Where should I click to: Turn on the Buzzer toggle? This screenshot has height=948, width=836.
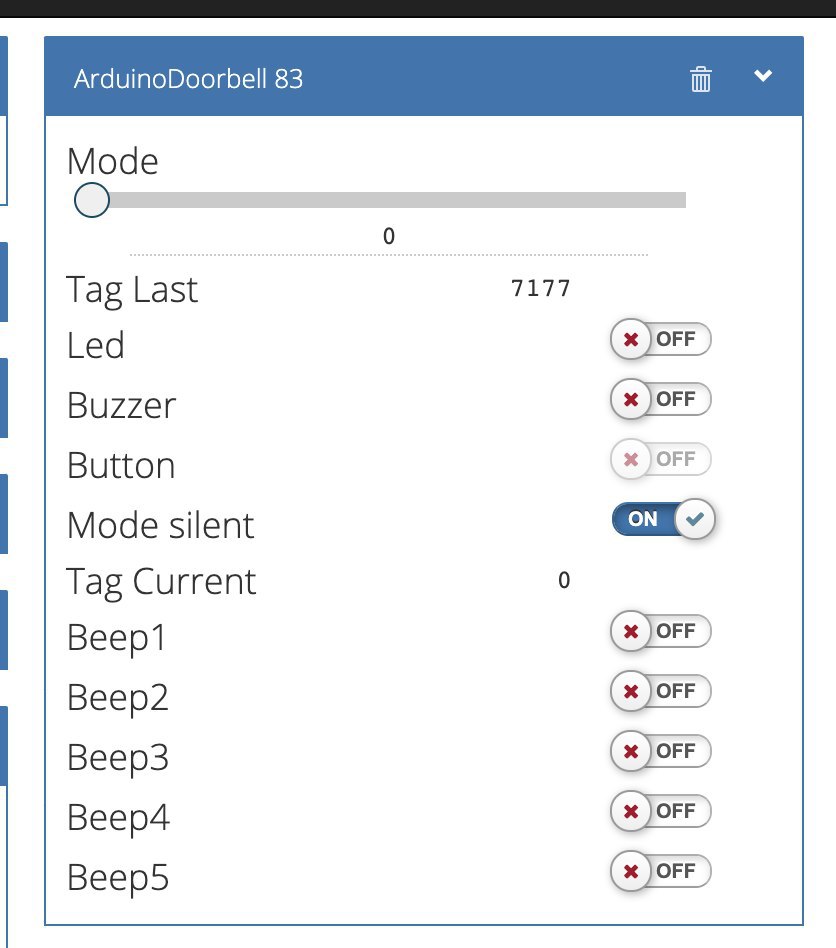pos(661,399)
